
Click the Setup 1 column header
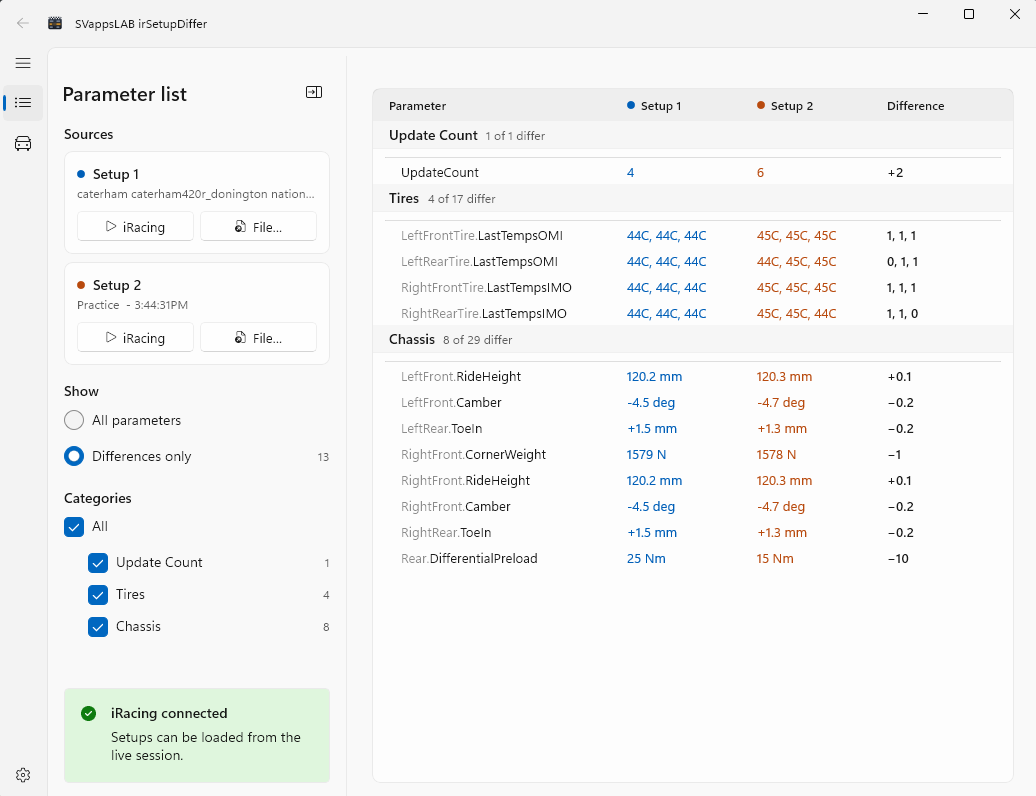(653, 106)
